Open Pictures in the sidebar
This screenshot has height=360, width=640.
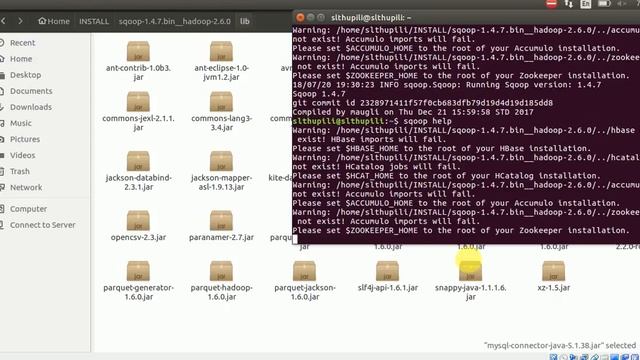click(x=25, y=139)
